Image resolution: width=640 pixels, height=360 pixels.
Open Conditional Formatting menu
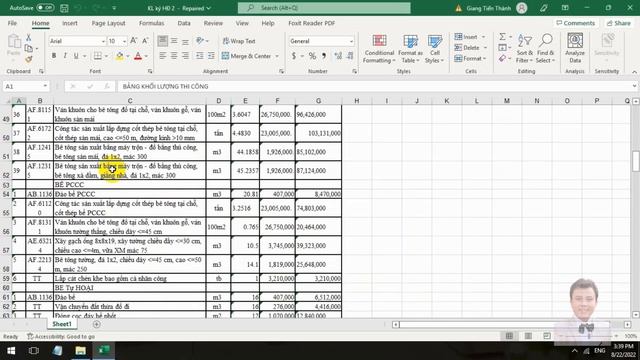pos(379,49)
